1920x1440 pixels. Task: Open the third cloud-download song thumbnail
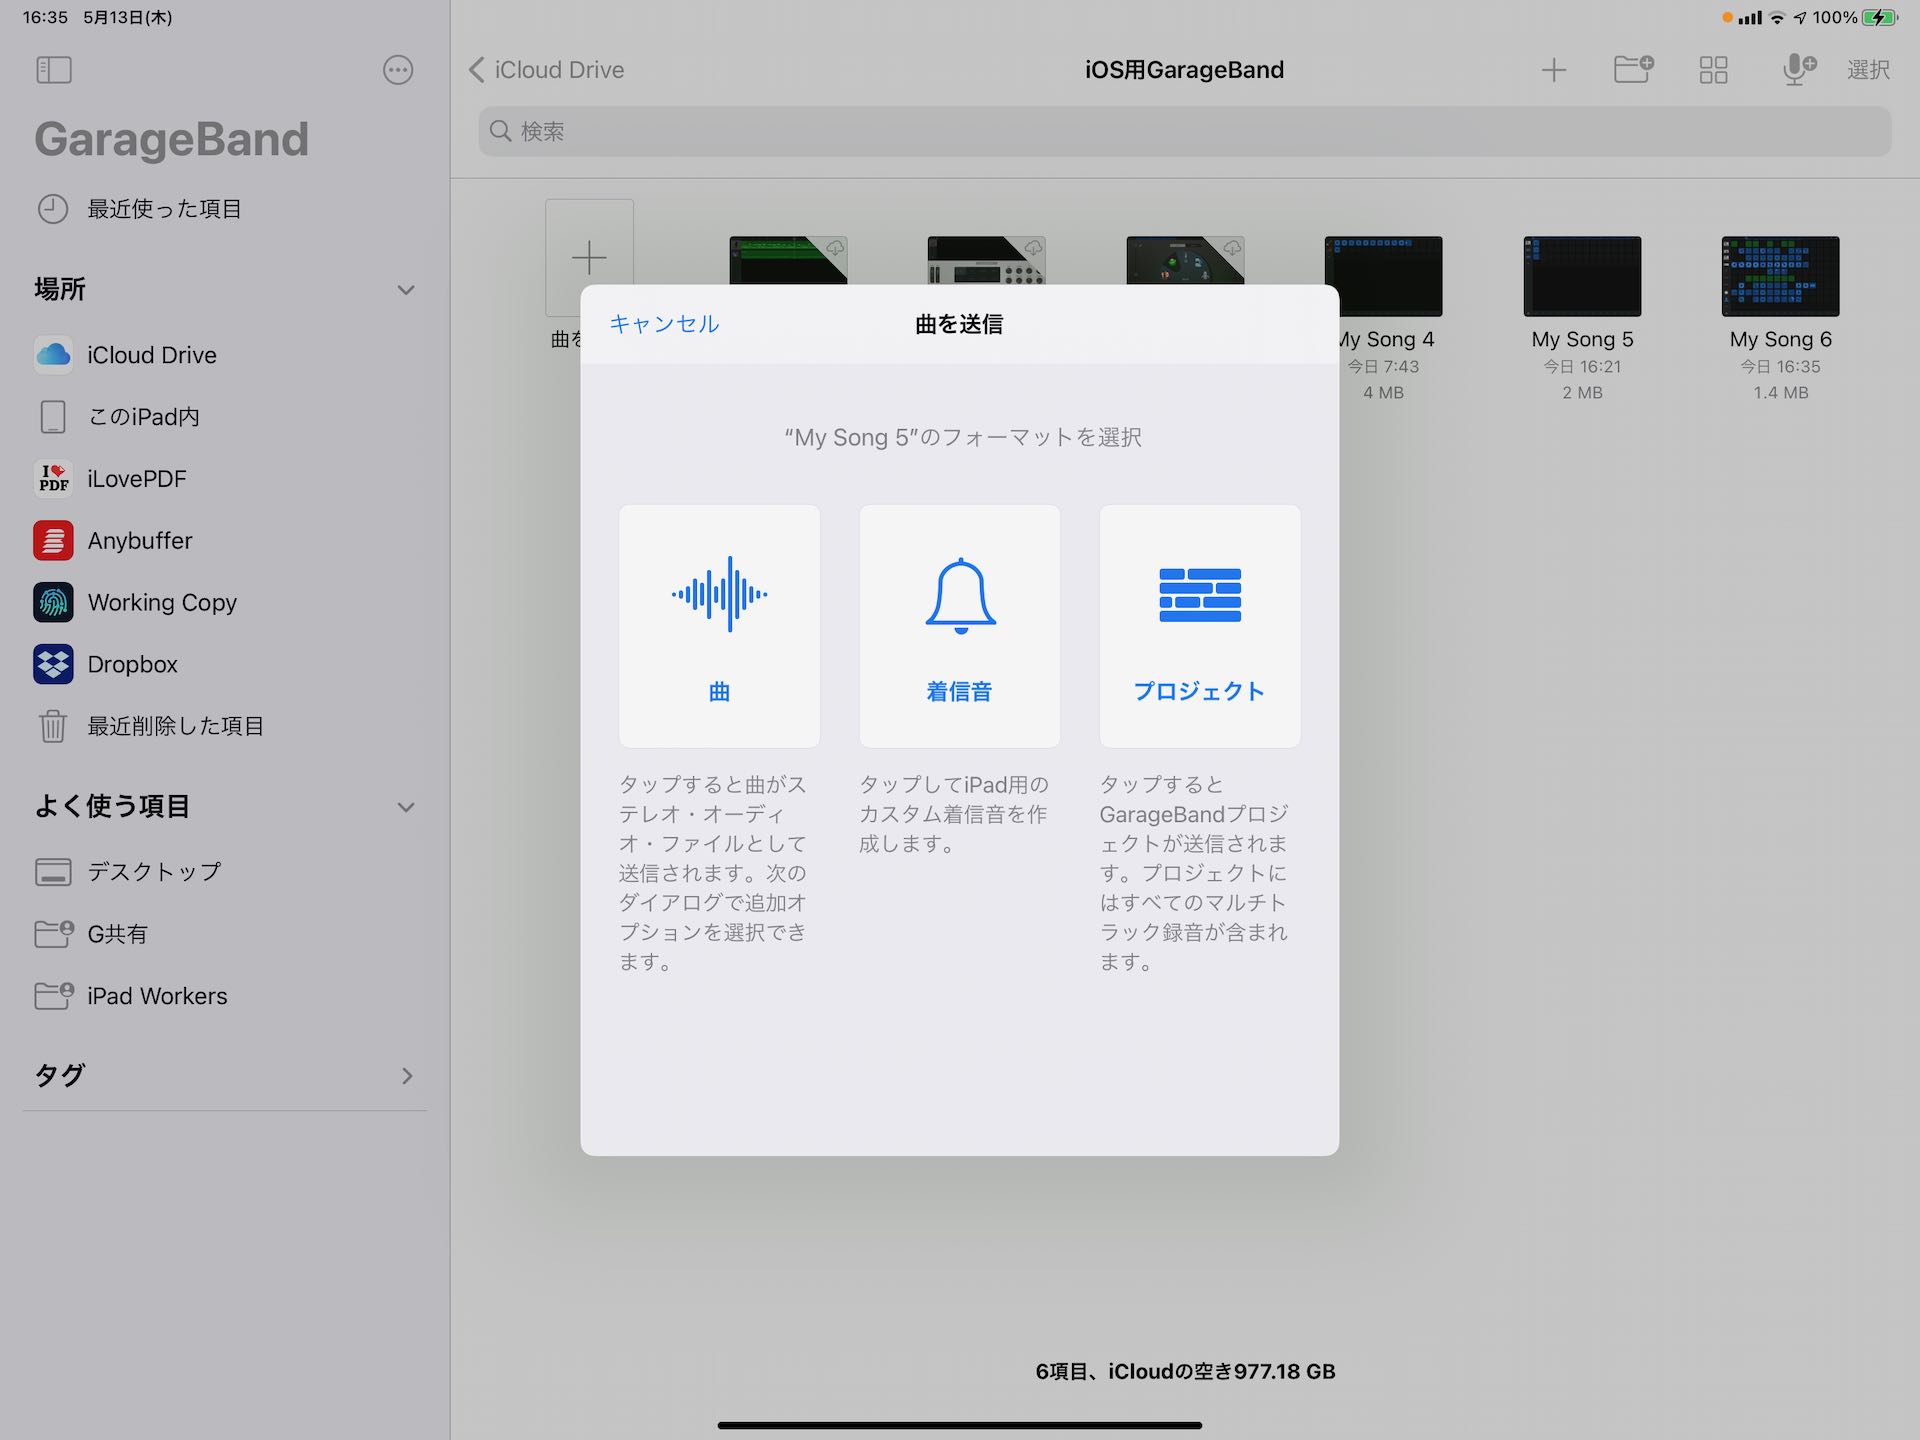(x=1185, y=261)
